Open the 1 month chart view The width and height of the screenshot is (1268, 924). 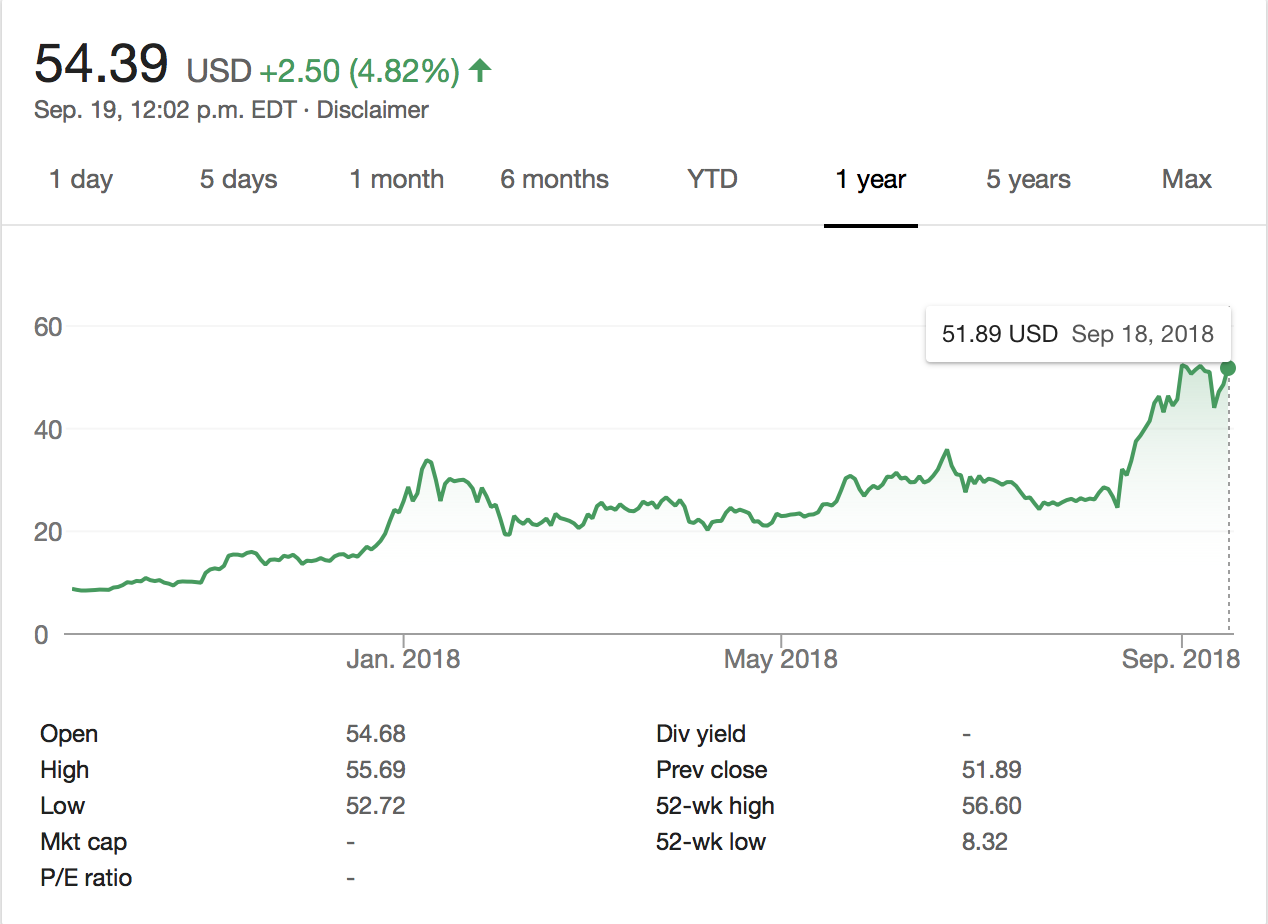tap(396, 180)
